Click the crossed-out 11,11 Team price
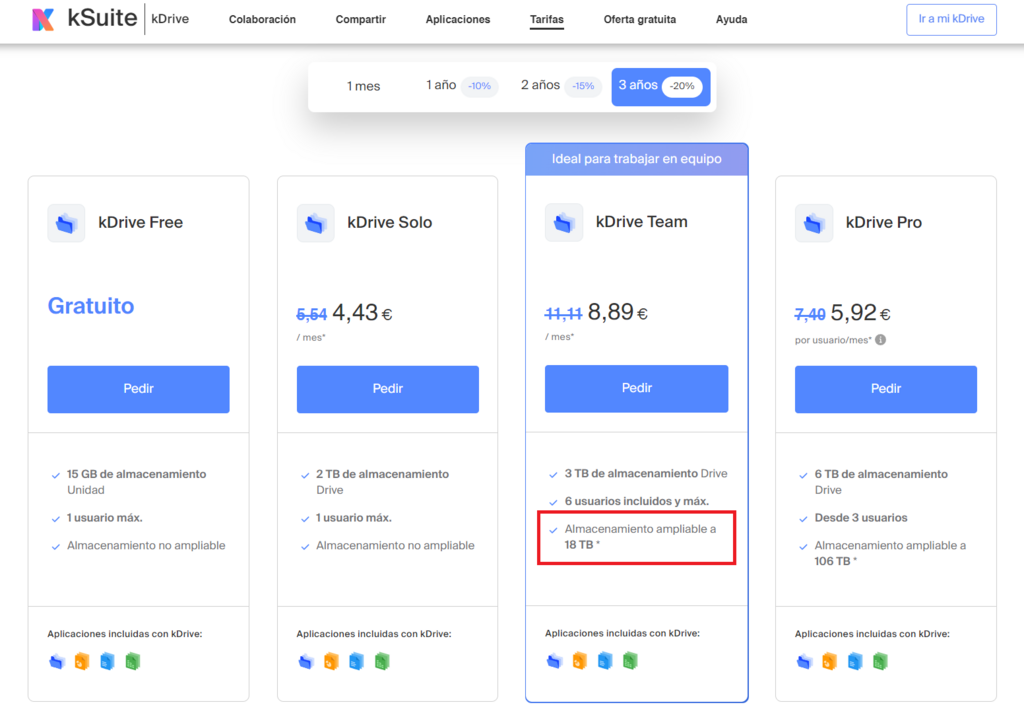 pos(563,314)
